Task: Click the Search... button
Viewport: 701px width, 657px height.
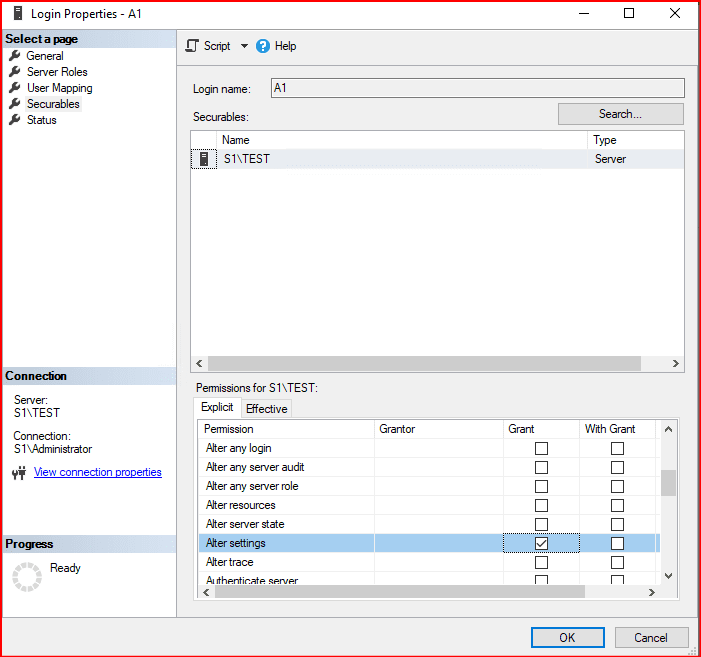Action: tap(620, 114)
